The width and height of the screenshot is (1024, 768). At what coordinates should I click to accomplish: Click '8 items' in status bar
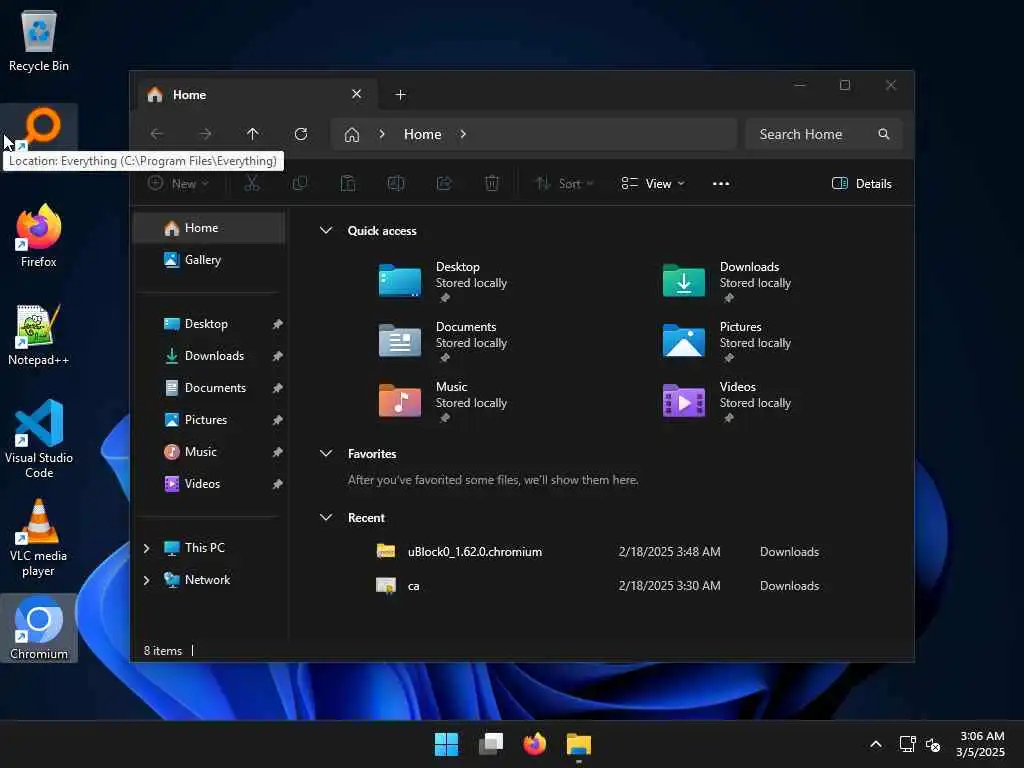[163, 651]
